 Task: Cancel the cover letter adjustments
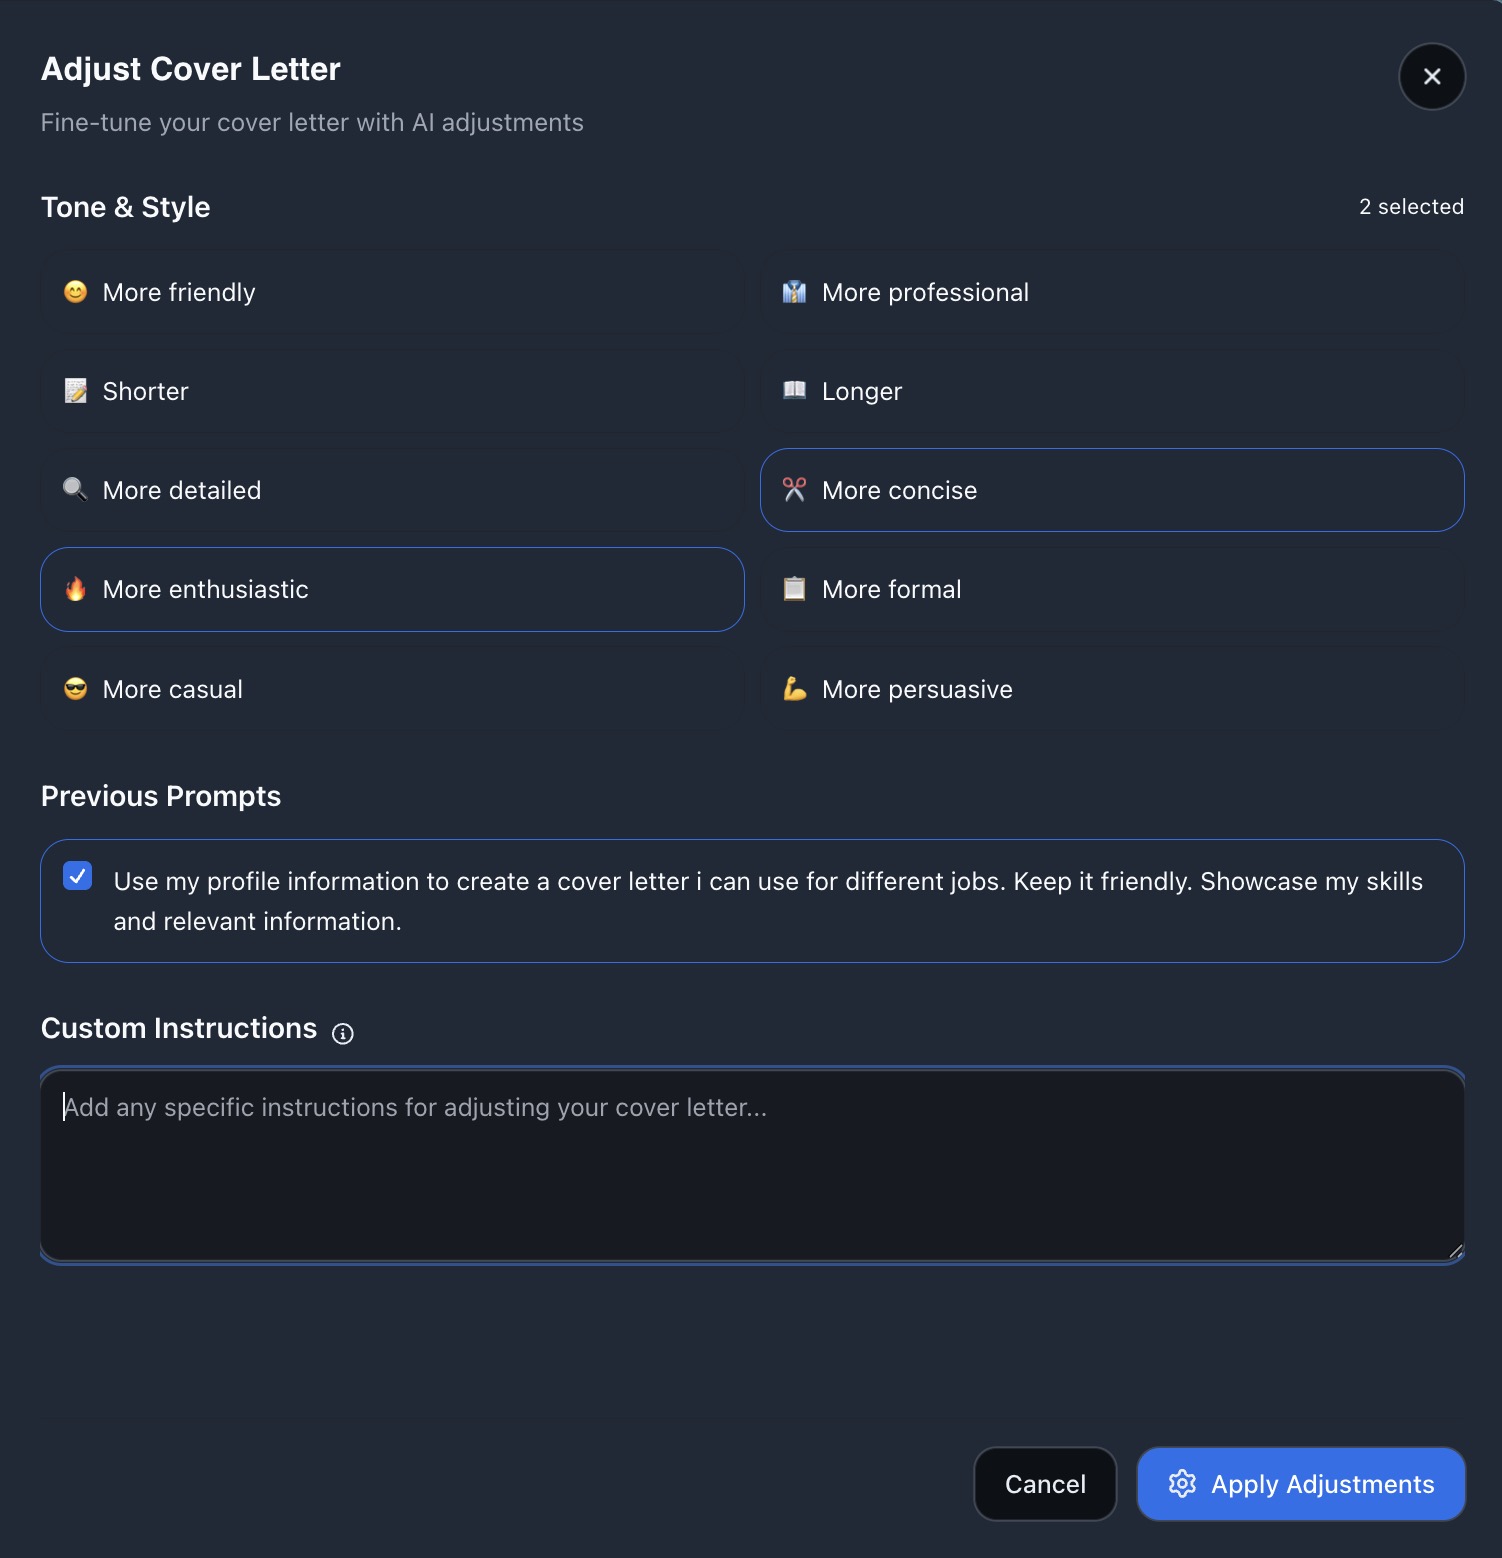[x=1044, y=1484]
